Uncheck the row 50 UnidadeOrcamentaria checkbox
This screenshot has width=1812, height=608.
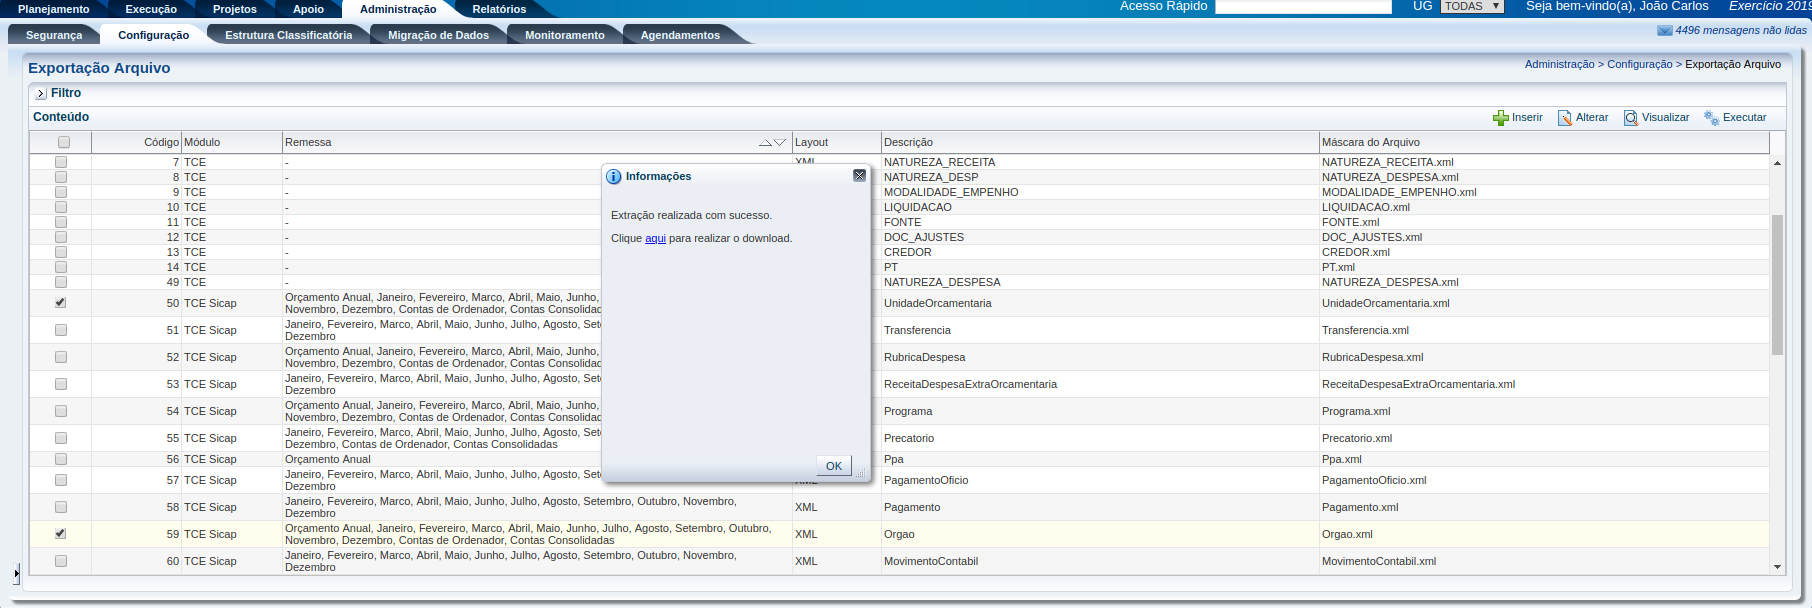[x=61, y=303]
